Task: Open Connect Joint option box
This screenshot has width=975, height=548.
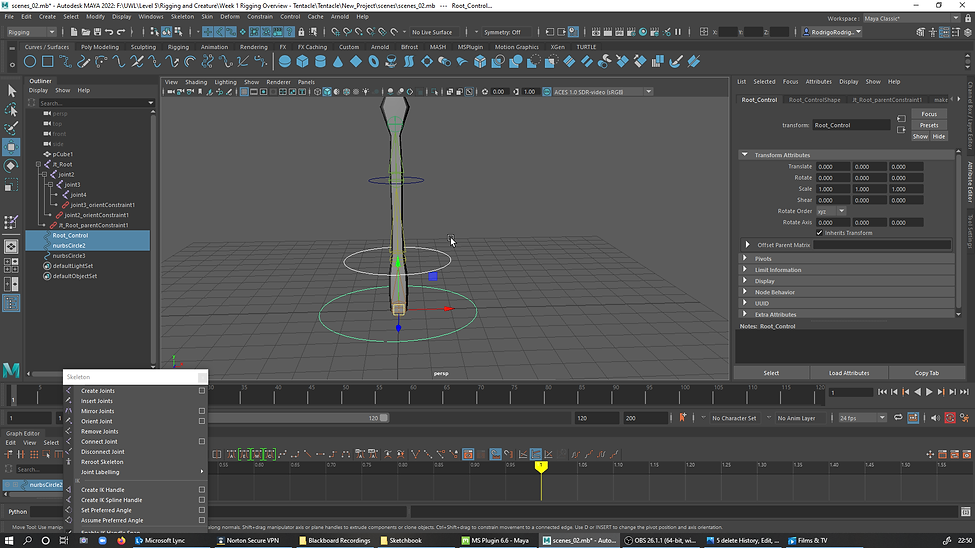Action: point(201,442)
